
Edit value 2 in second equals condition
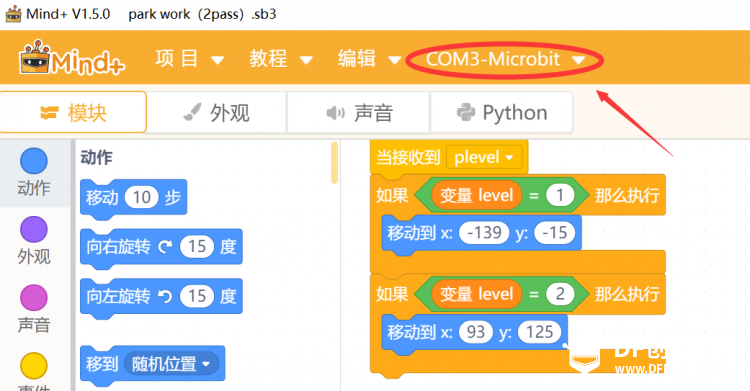pos(560,294)
